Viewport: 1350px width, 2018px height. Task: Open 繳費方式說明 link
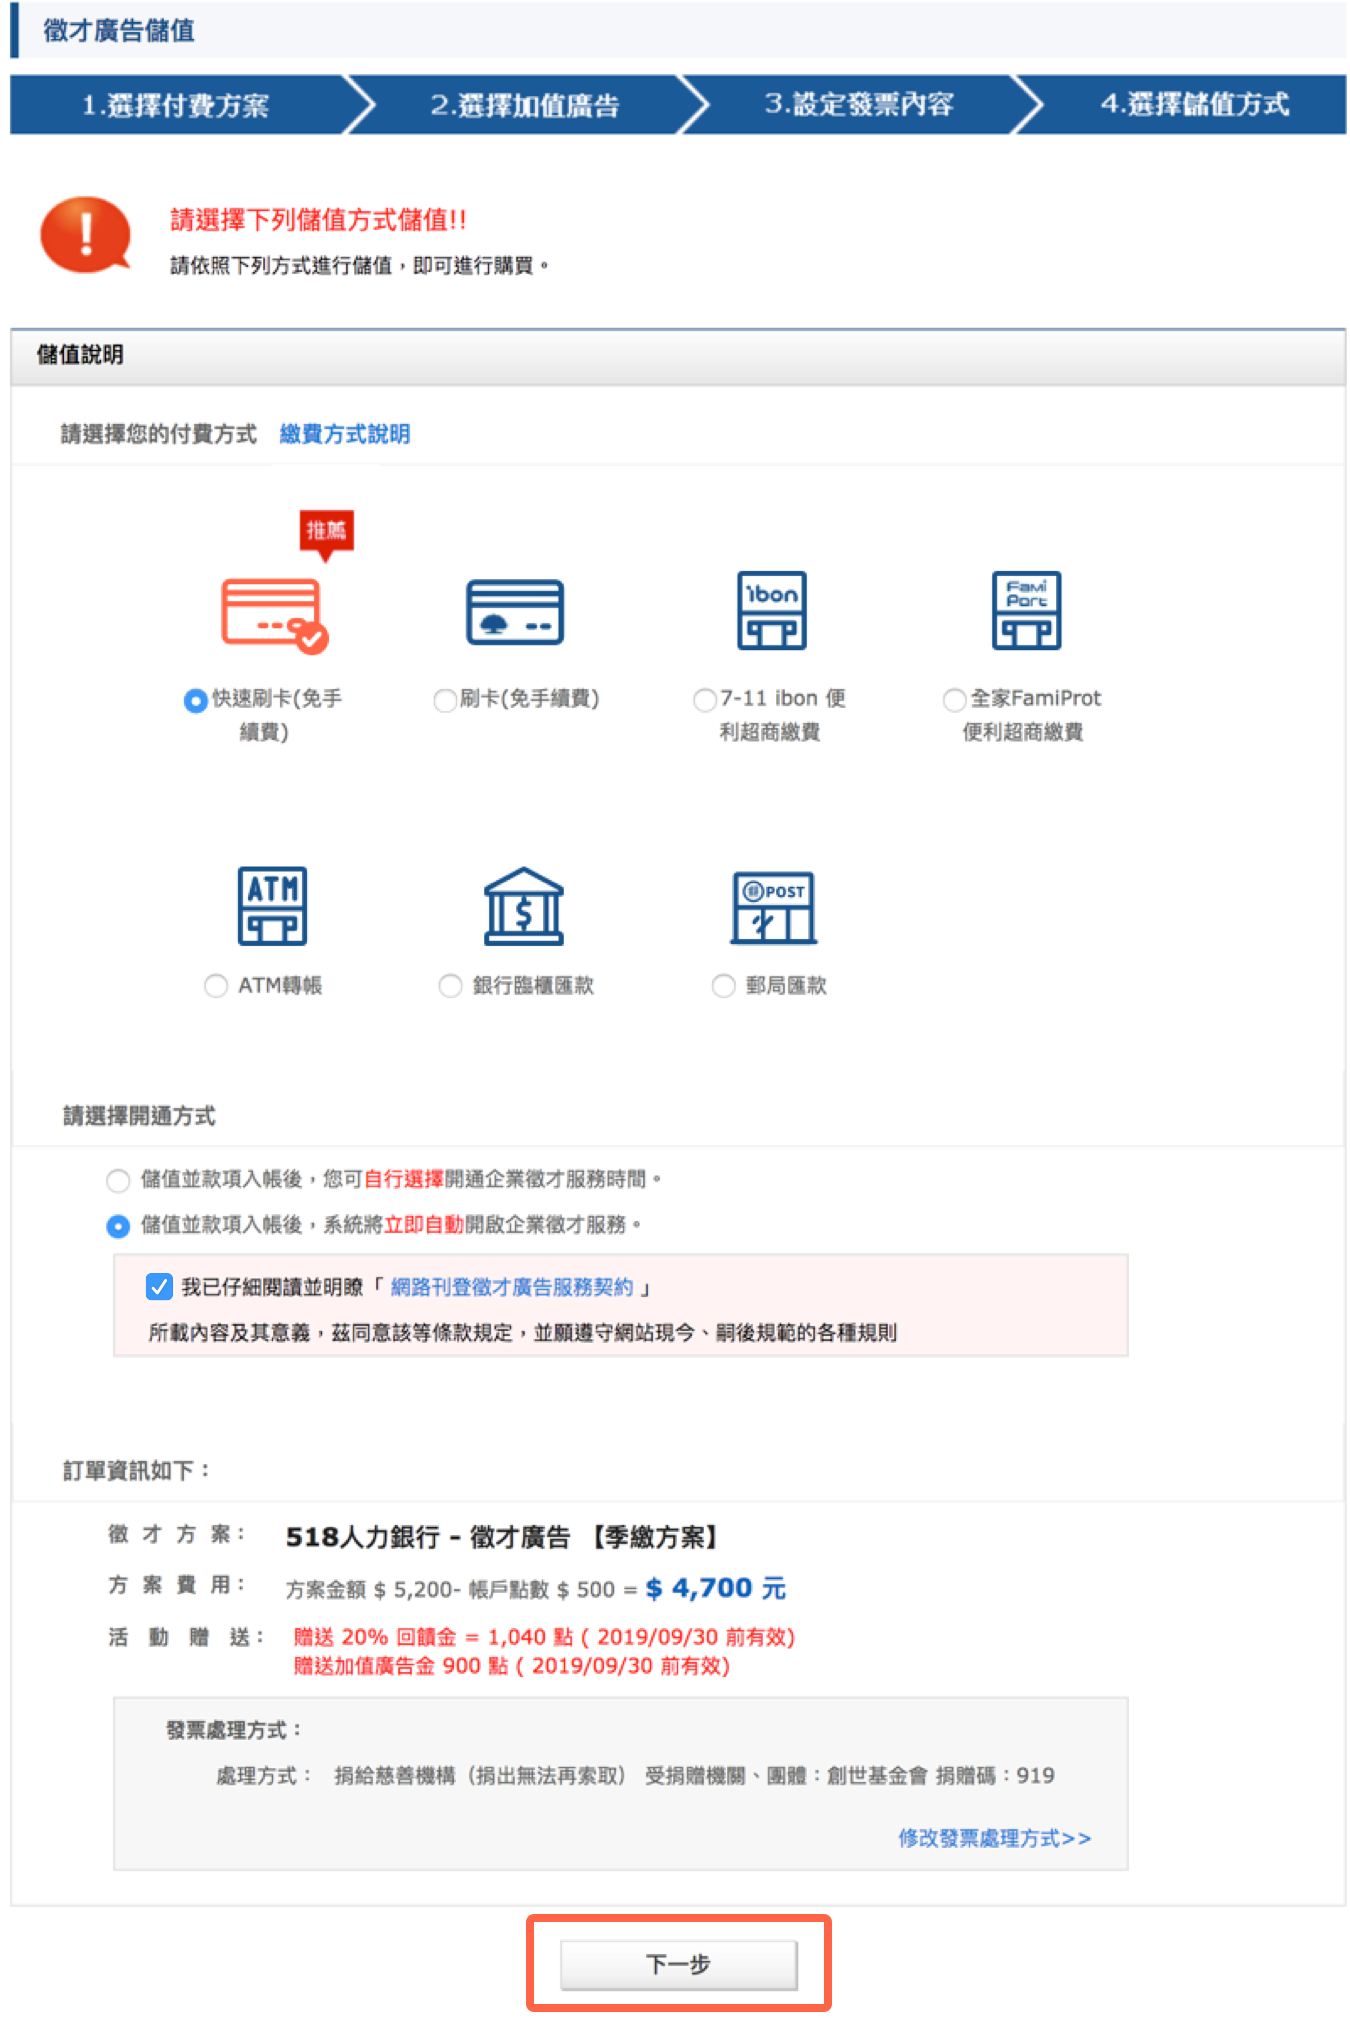[345, 434]
